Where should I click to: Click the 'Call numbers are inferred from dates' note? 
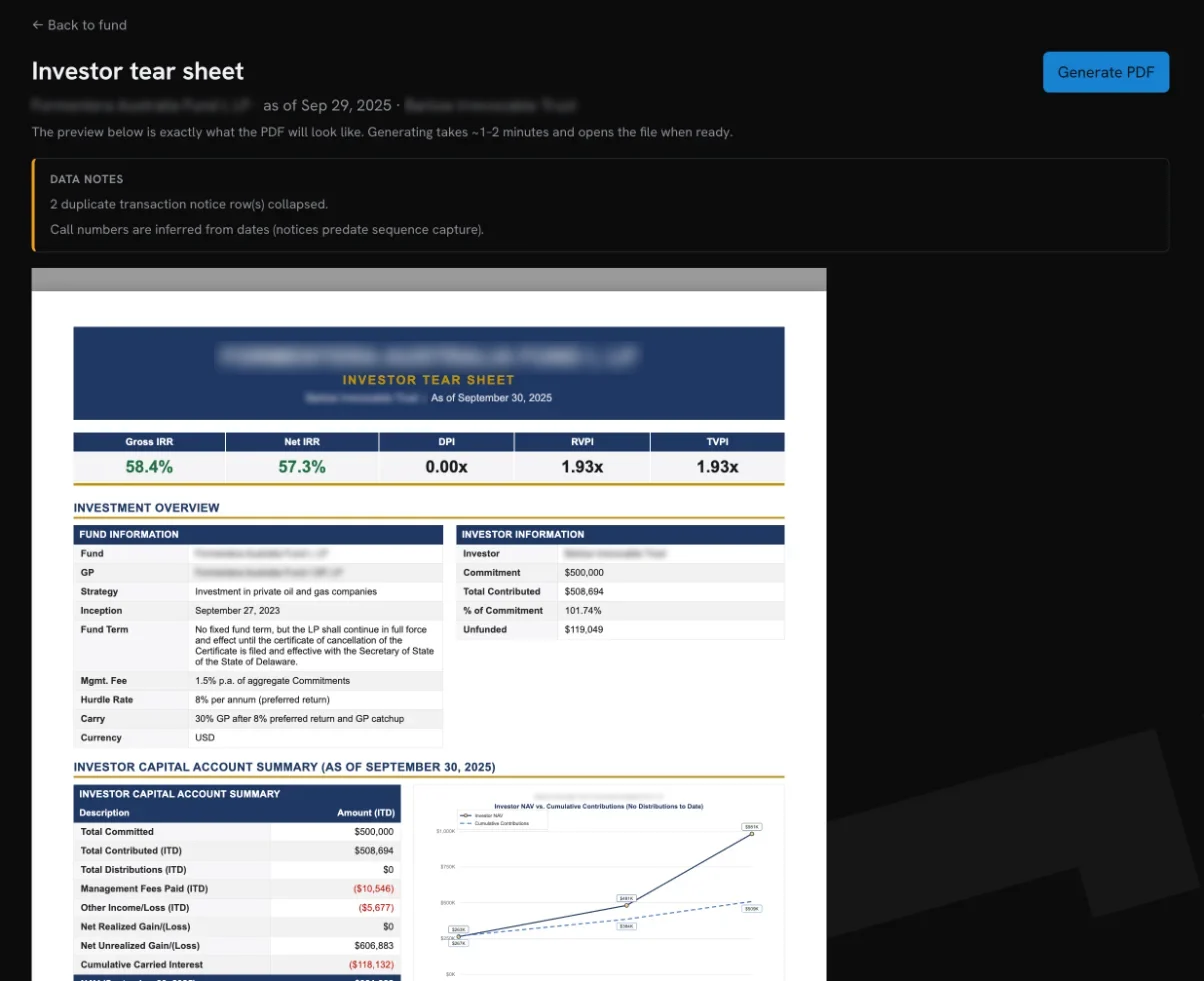(267, 230)
